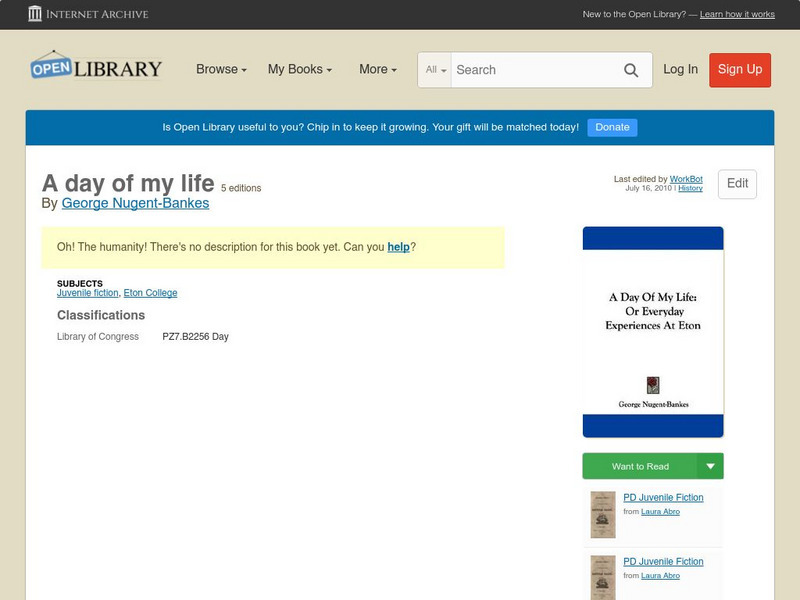800x600 pixels.
Task: Open the 'All' search filter dropdown
Action: [x=435, y=70]
